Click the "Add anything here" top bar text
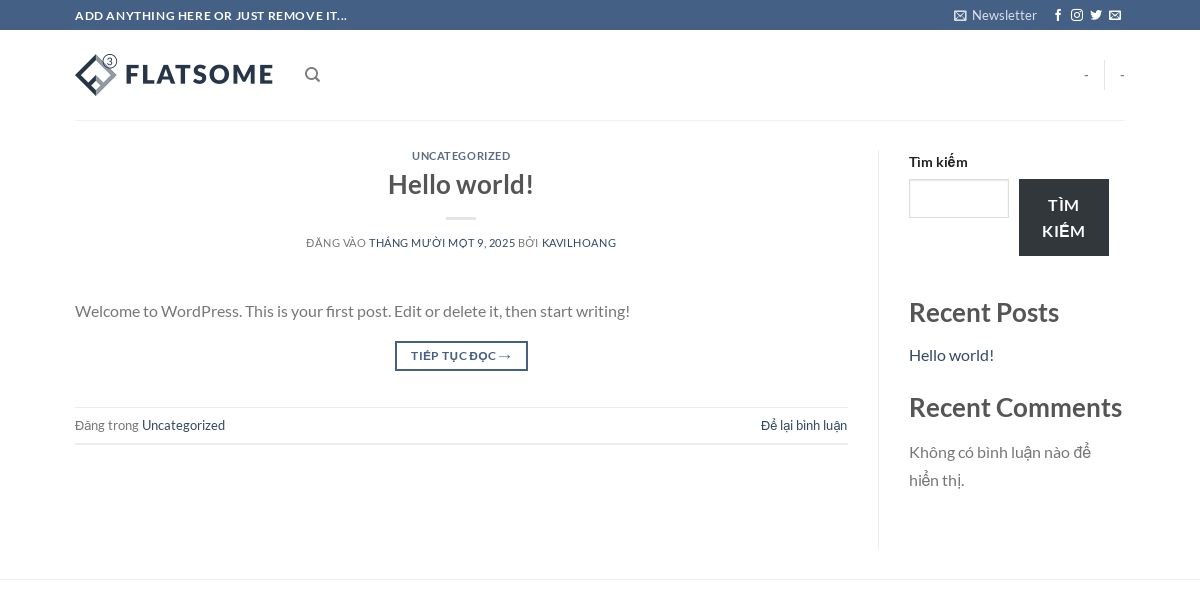The width and height of the screenshot is (1200, 600). [x=211, y=15]
